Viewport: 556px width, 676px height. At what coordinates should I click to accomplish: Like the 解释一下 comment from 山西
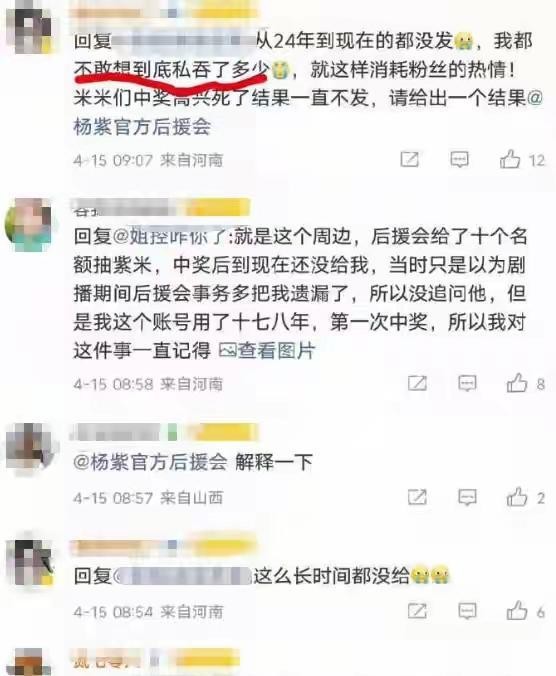coord(517,497)
